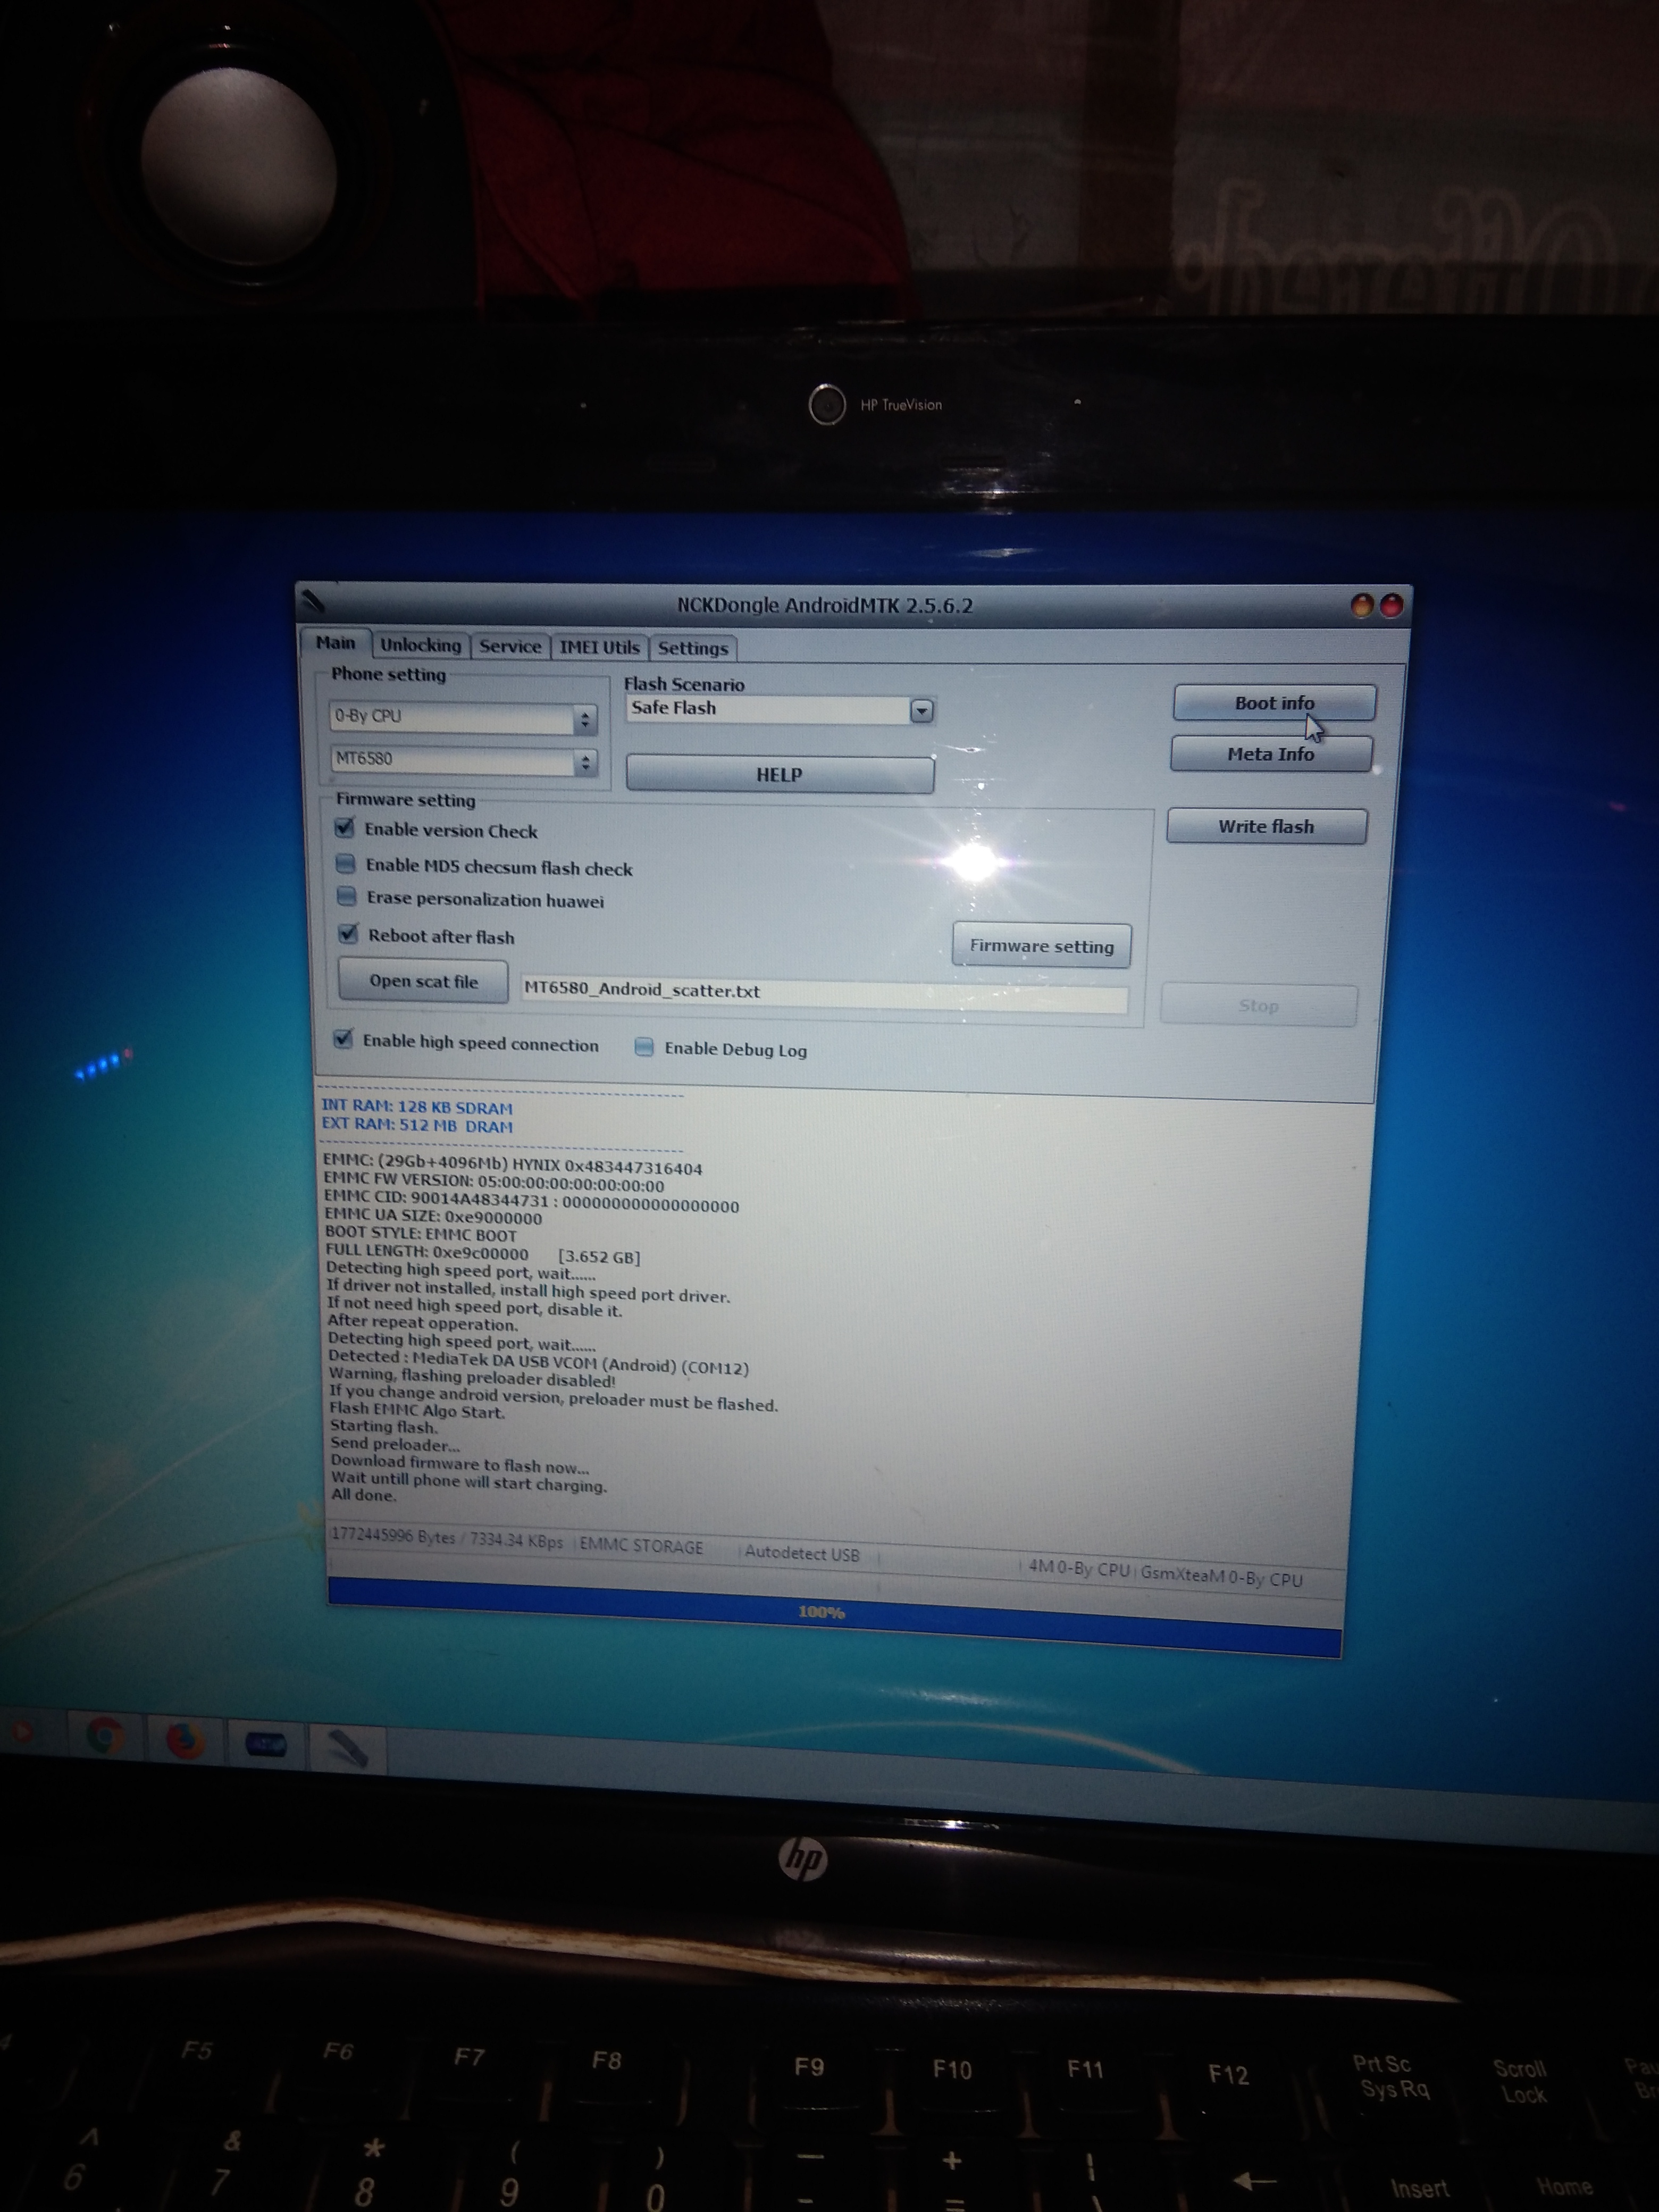Expand the MT6580 CPU model selector
Screen dimensions: 1659x2212
click(x=585, y=762)
